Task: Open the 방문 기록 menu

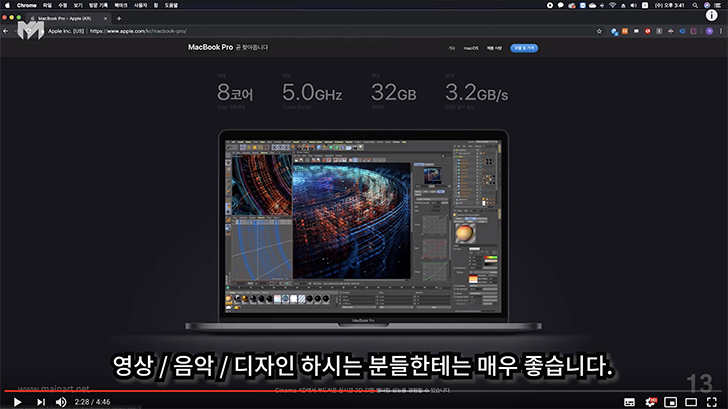Action: click(x=98, y=5)
